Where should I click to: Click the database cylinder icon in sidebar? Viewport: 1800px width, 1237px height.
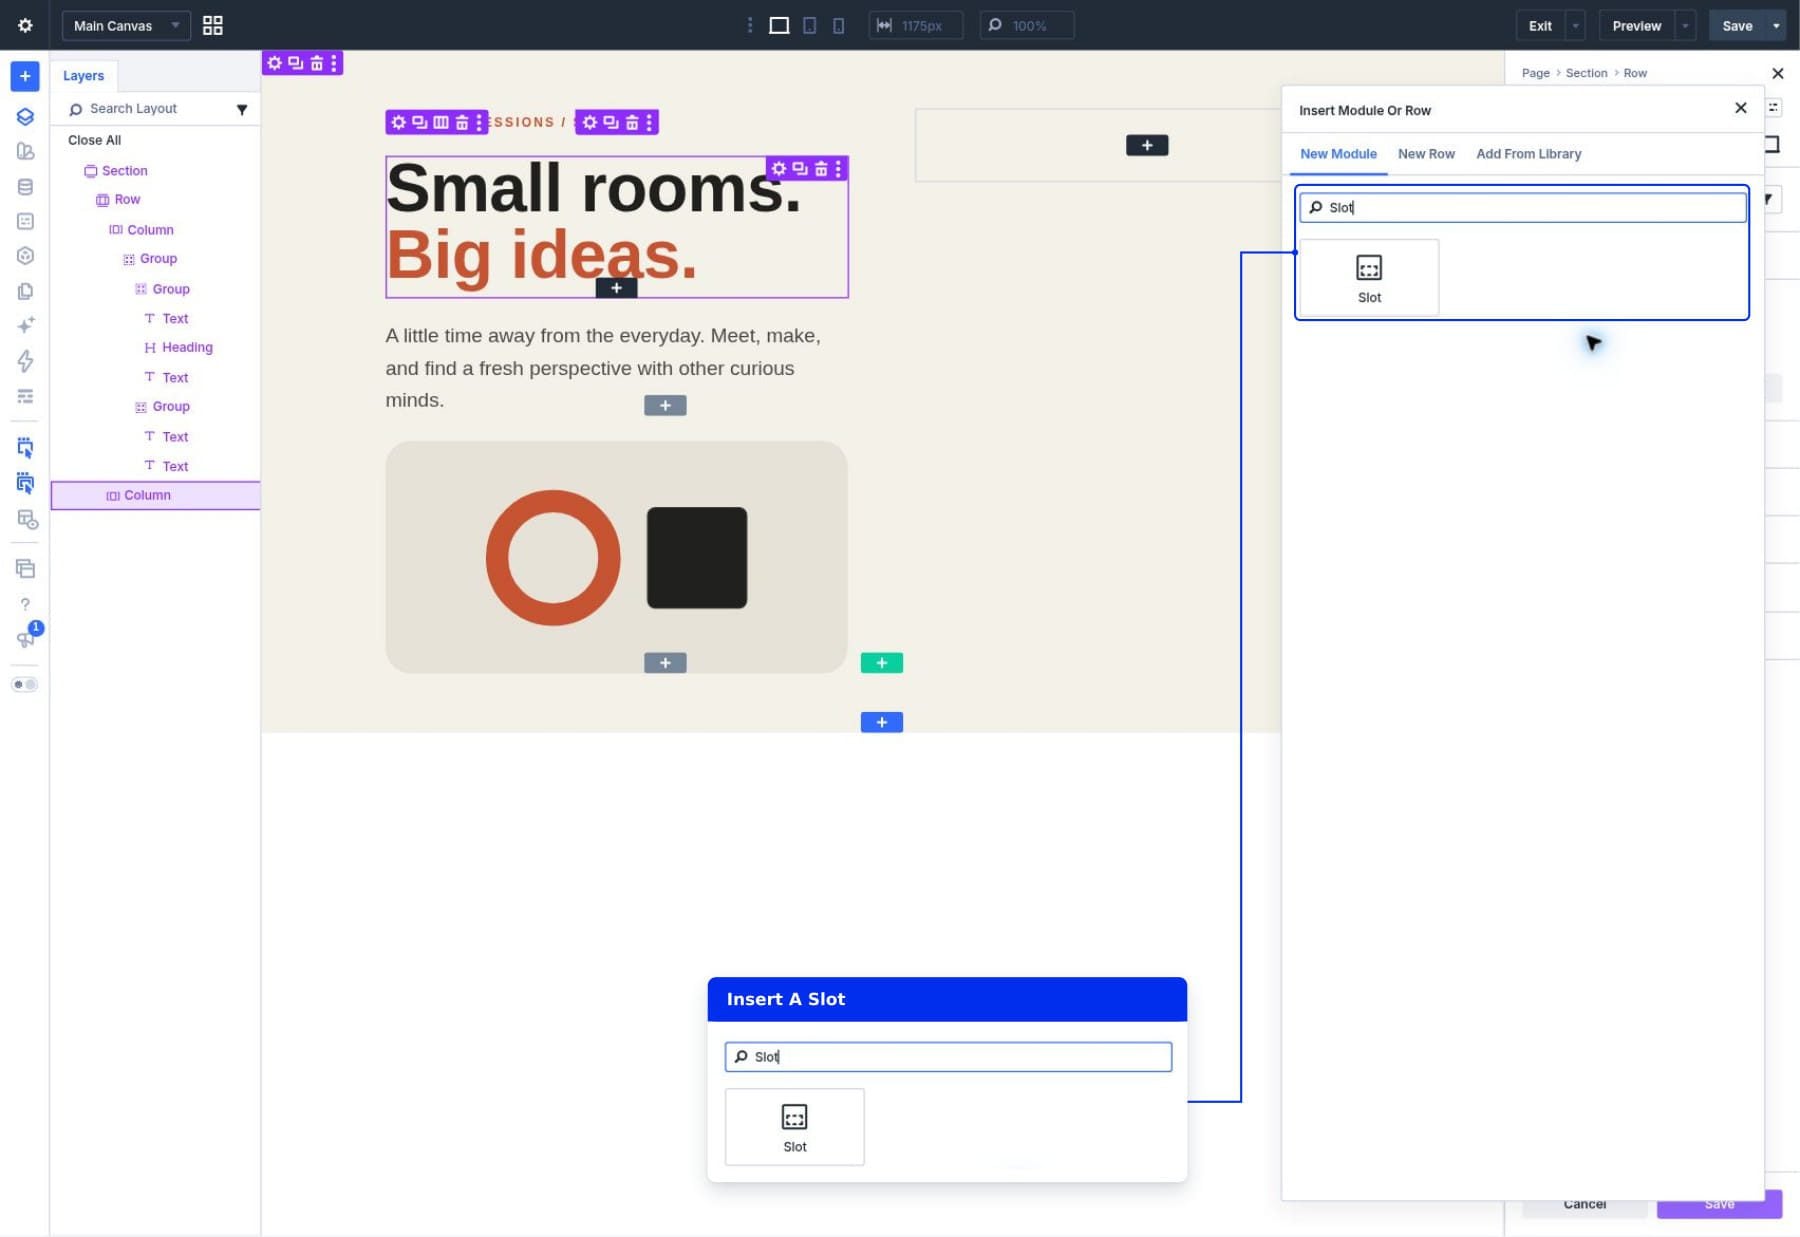(25, 187)
